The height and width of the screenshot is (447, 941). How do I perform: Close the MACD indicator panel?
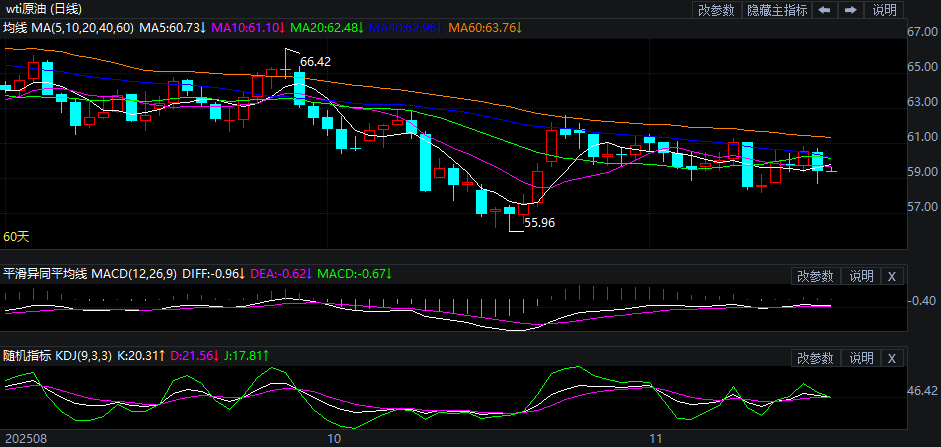coord(892,276)
